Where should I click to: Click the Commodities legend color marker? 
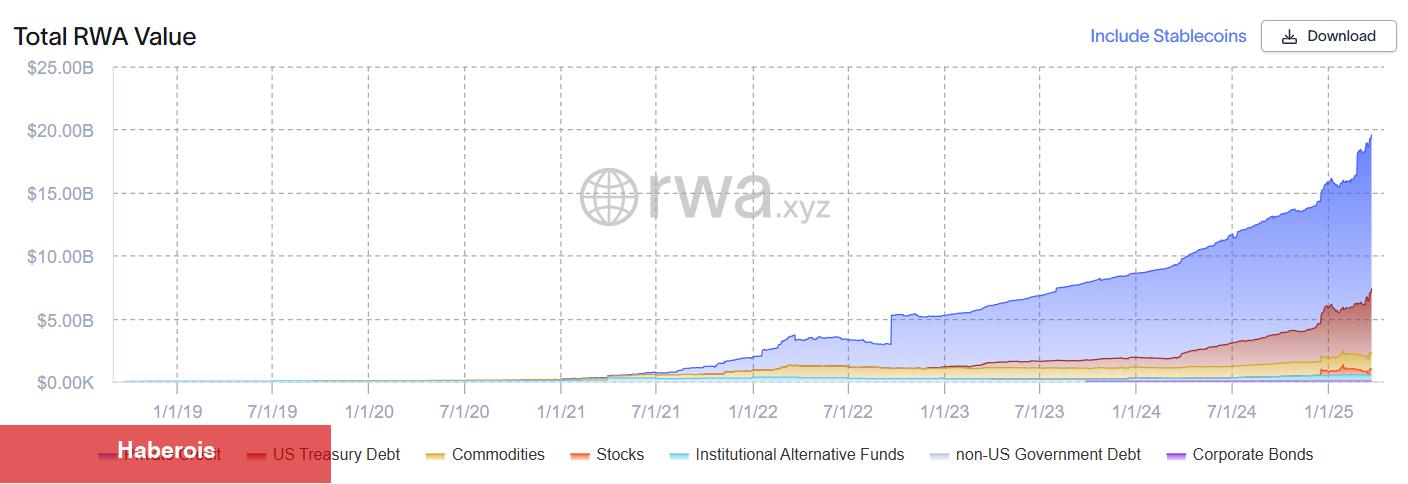(x=435, y=456)
